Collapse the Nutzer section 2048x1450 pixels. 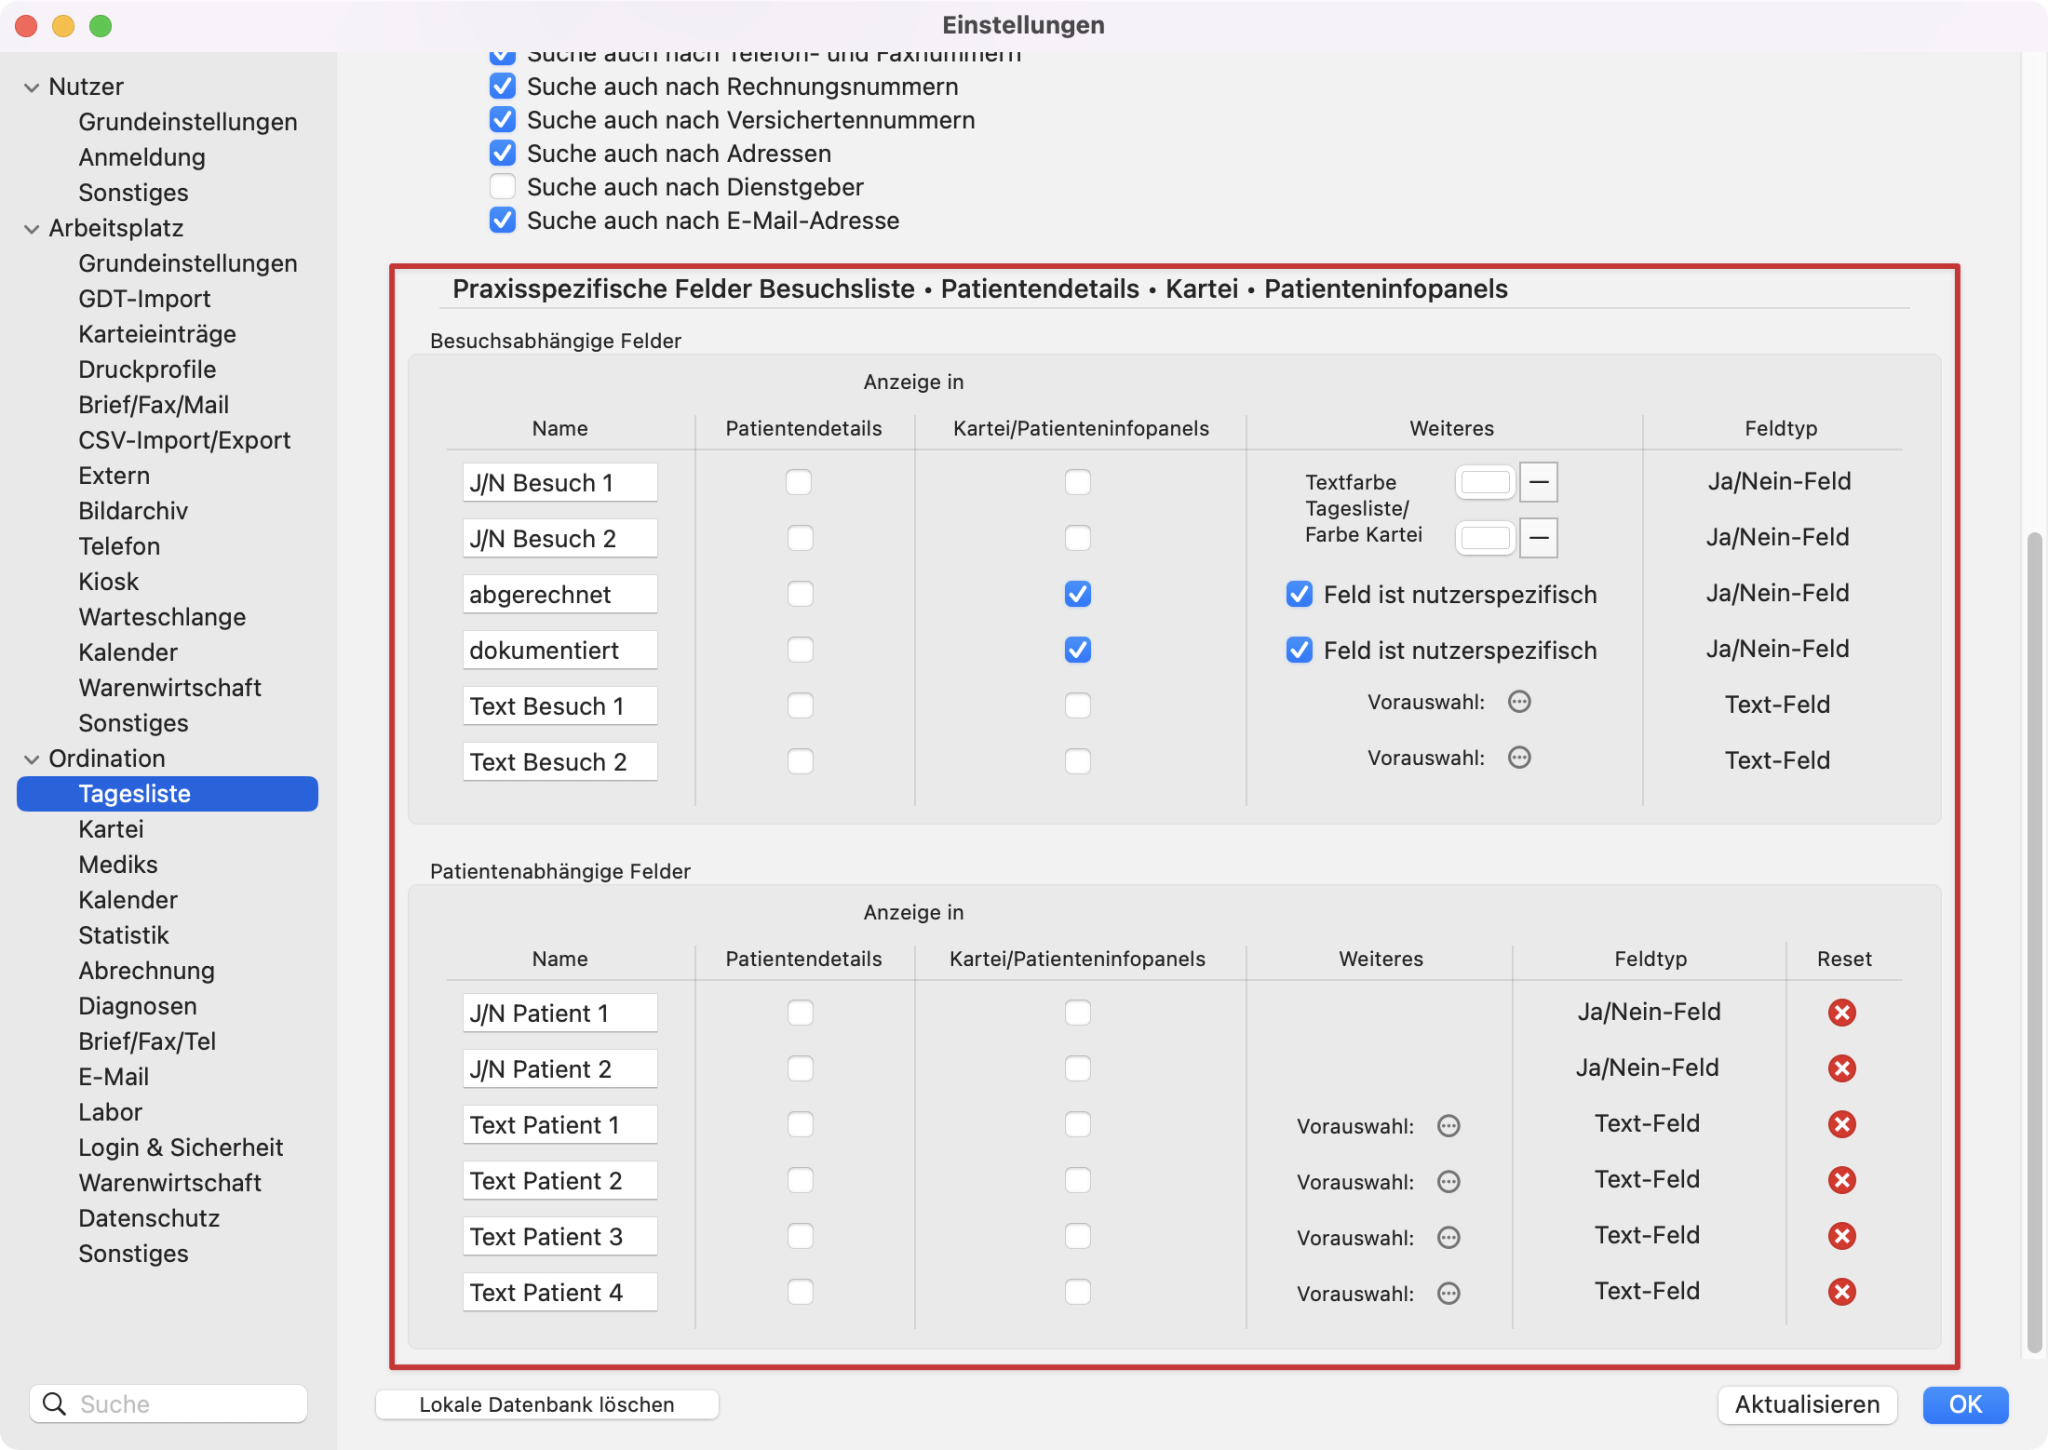32,88
